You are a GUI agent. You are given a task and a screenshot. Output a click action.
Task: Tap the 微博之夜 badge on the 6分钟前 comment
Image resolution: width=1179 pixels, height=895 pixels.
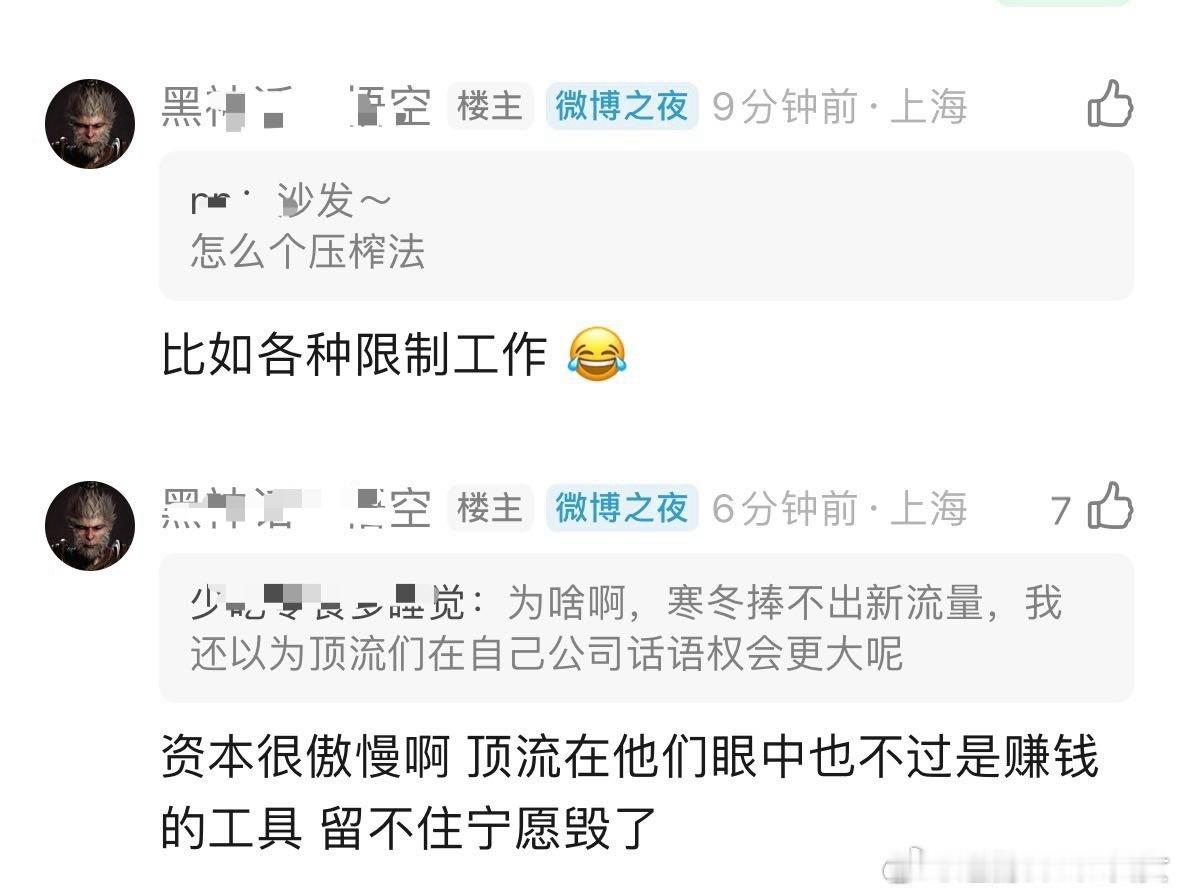[622, 508]
